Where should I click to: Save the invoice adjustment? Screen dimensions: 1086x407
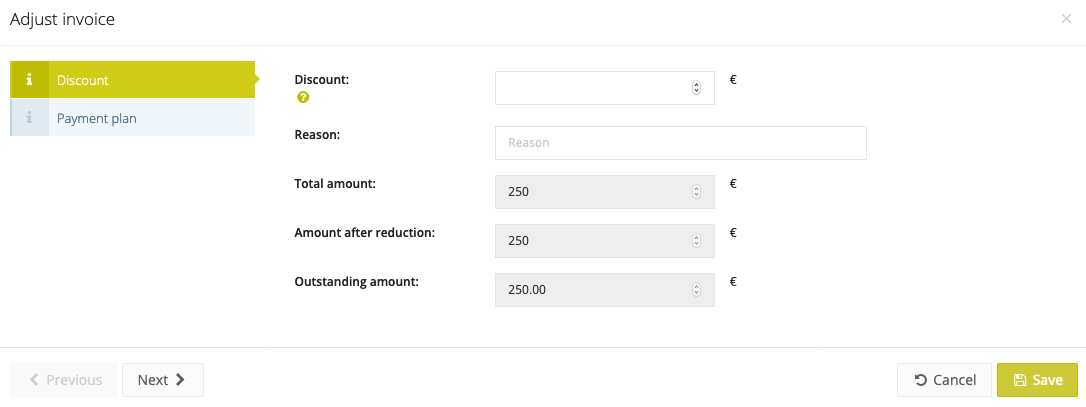tap(1037, 380)
